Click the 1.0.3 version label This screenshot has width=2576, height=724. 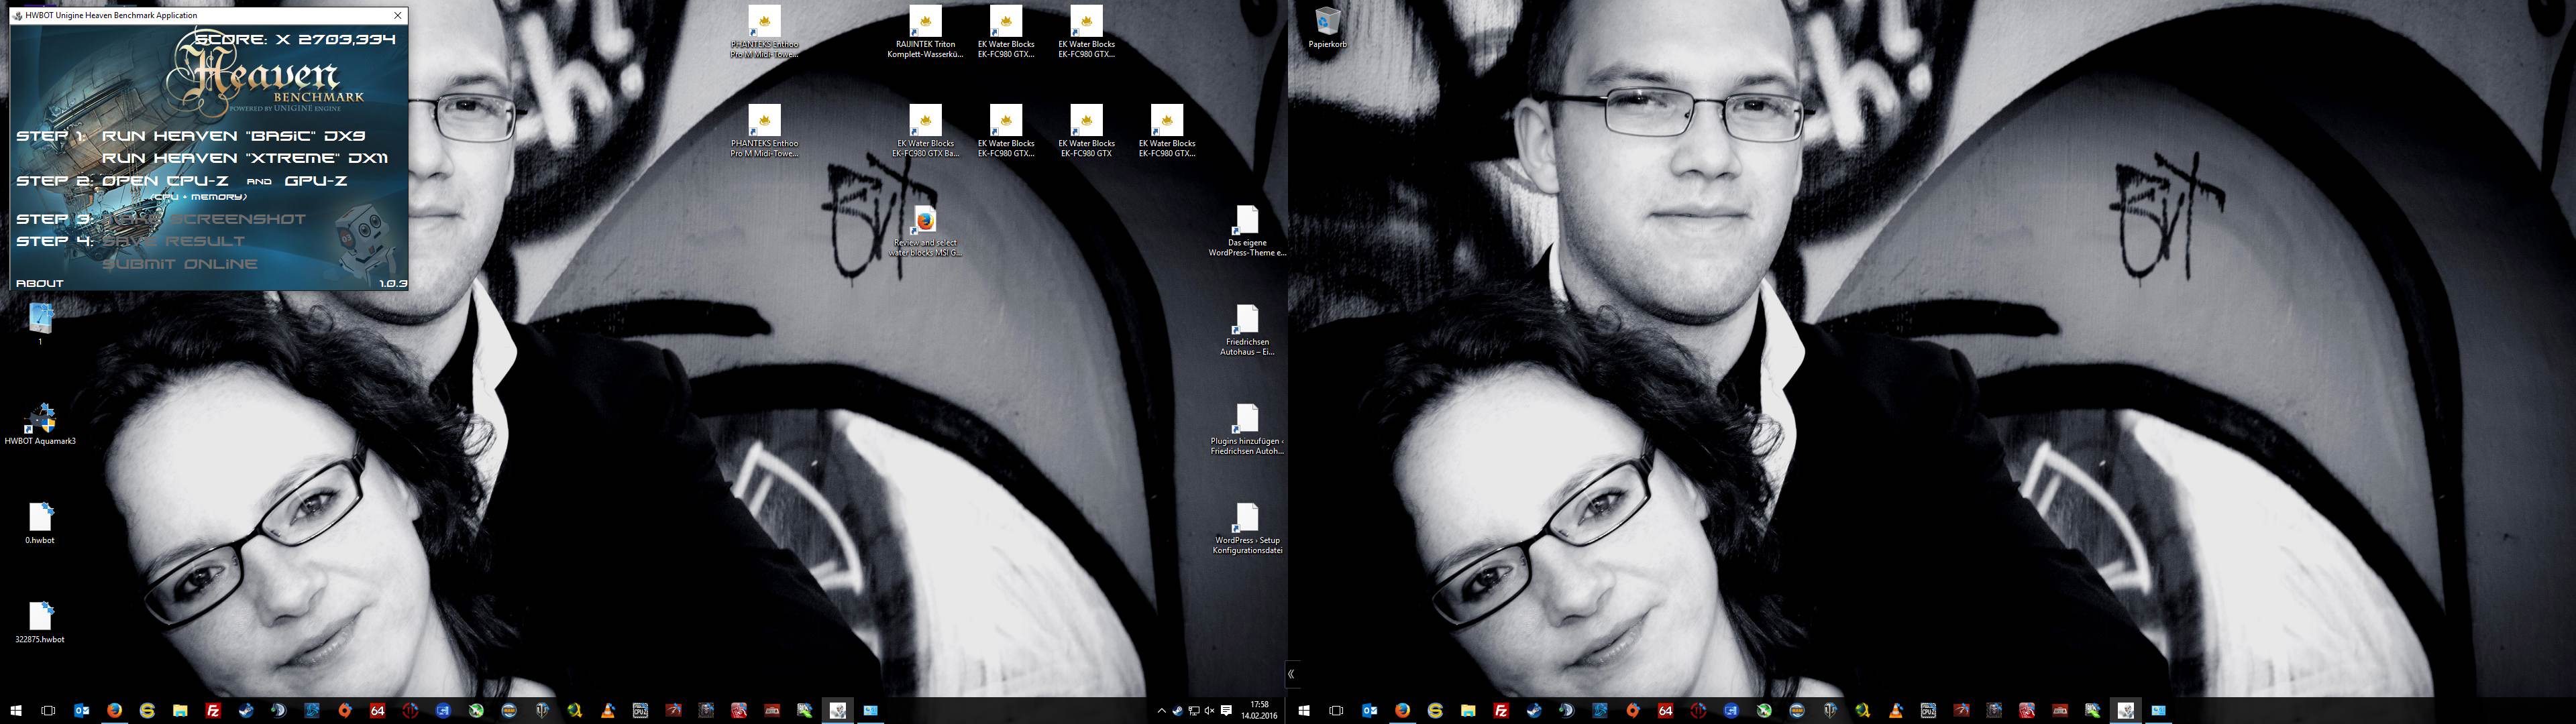(x=392, y=283)
